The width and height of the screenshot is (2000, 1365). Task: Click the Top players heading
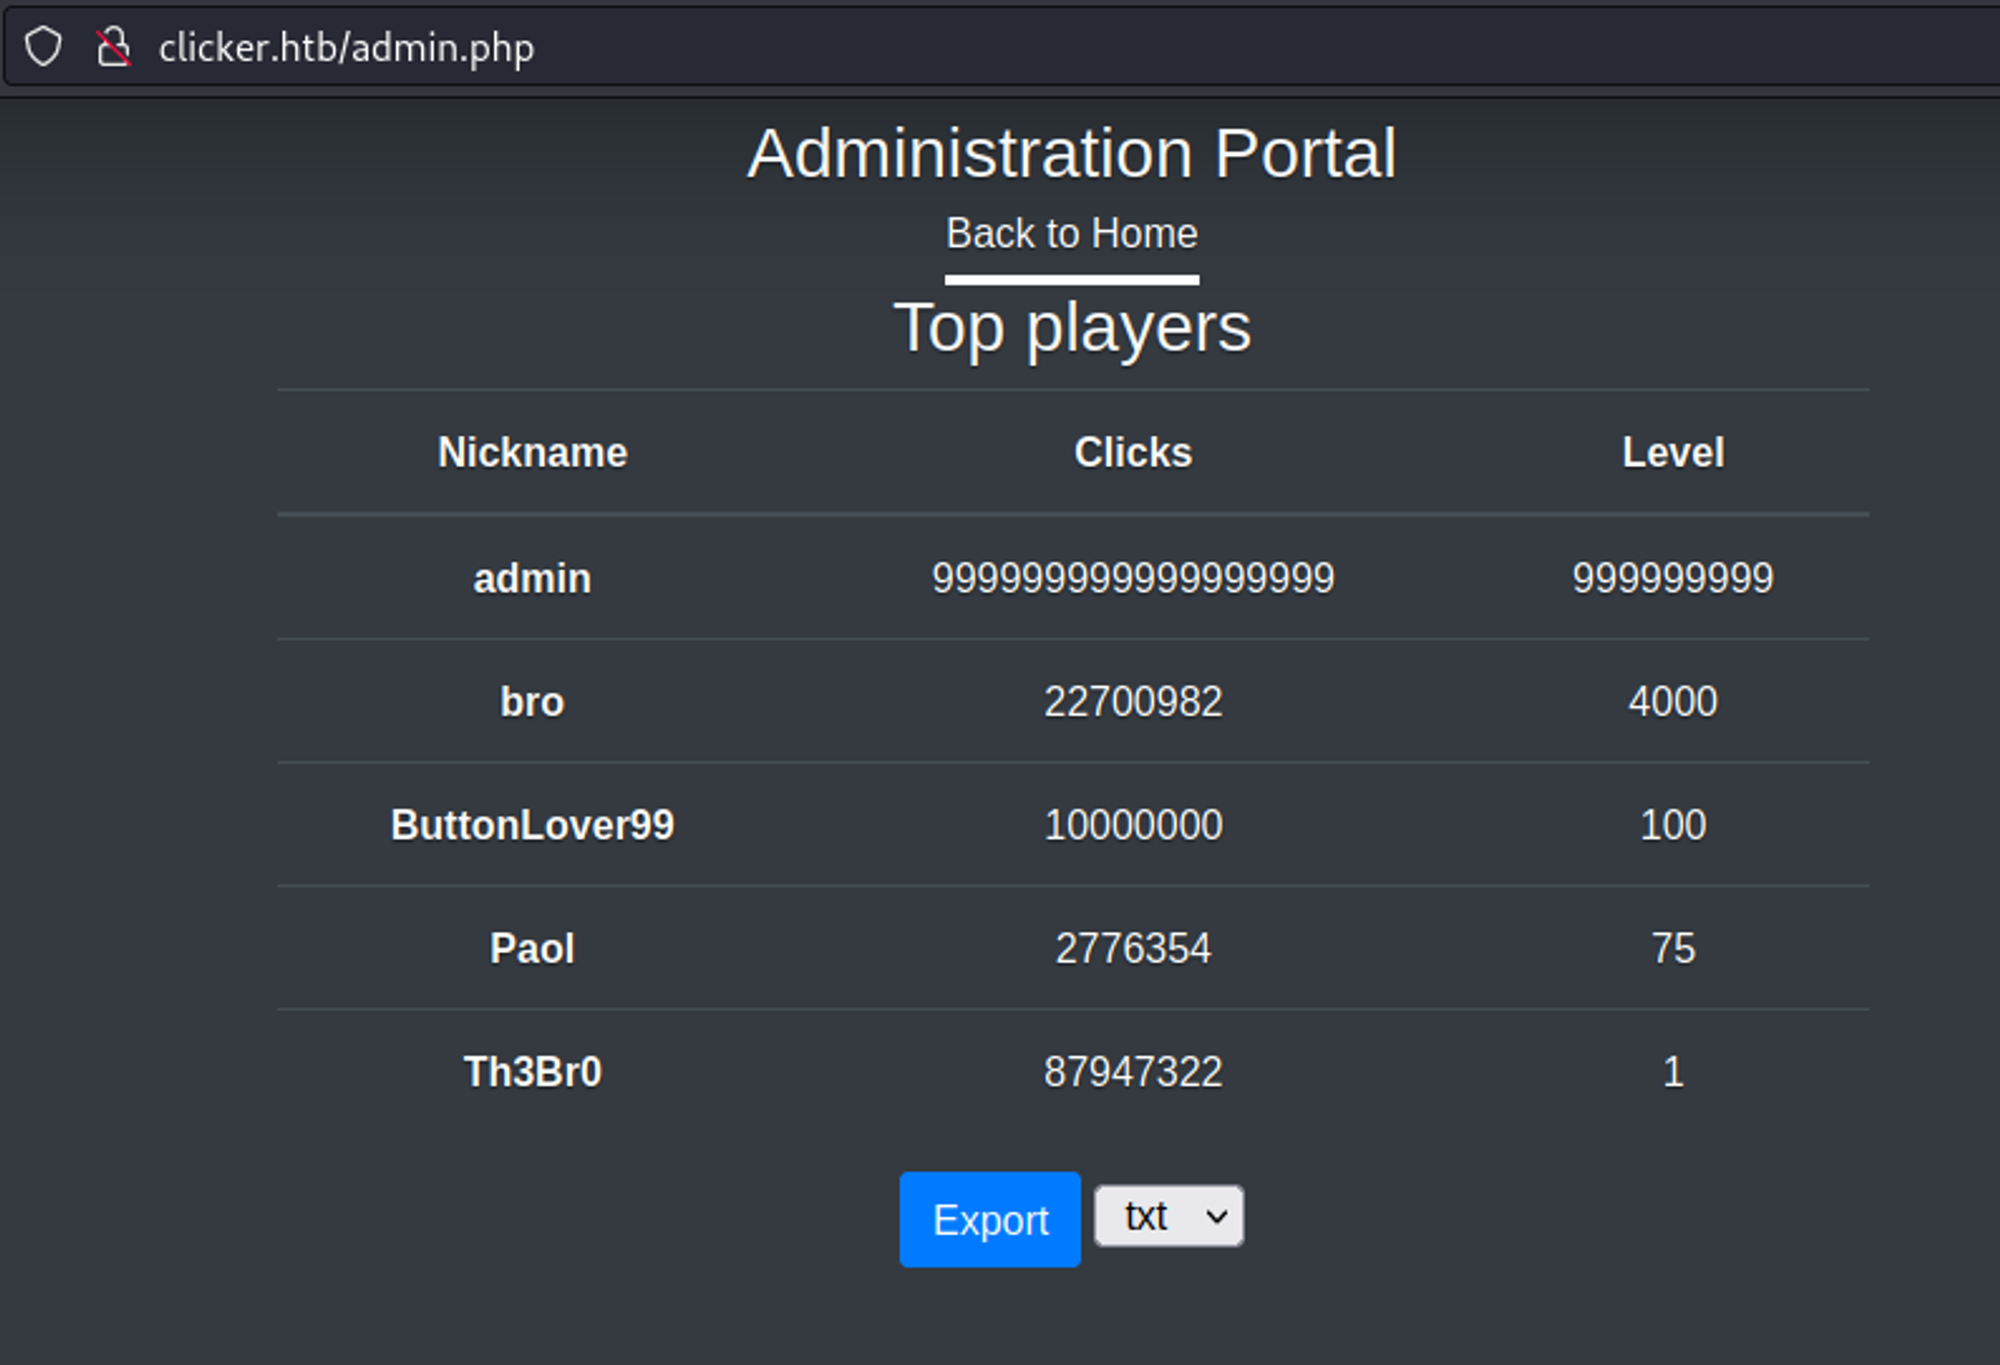1071,328
